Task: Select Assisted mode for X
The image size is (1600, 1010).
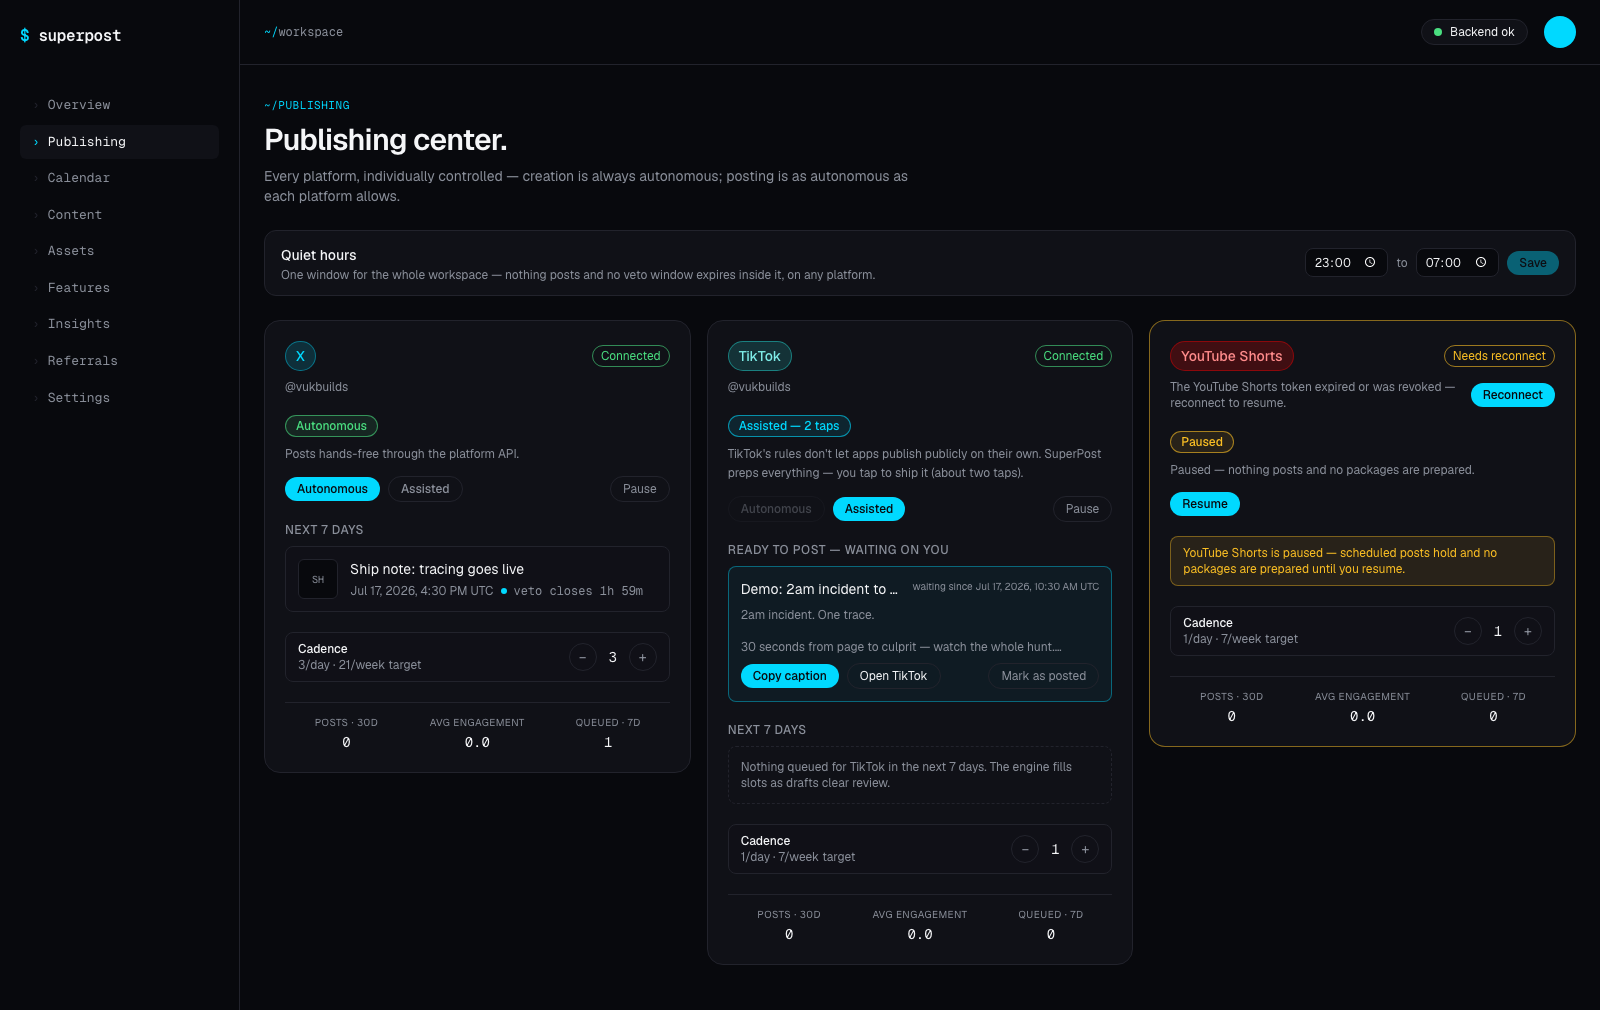Action: pos(425,489)
